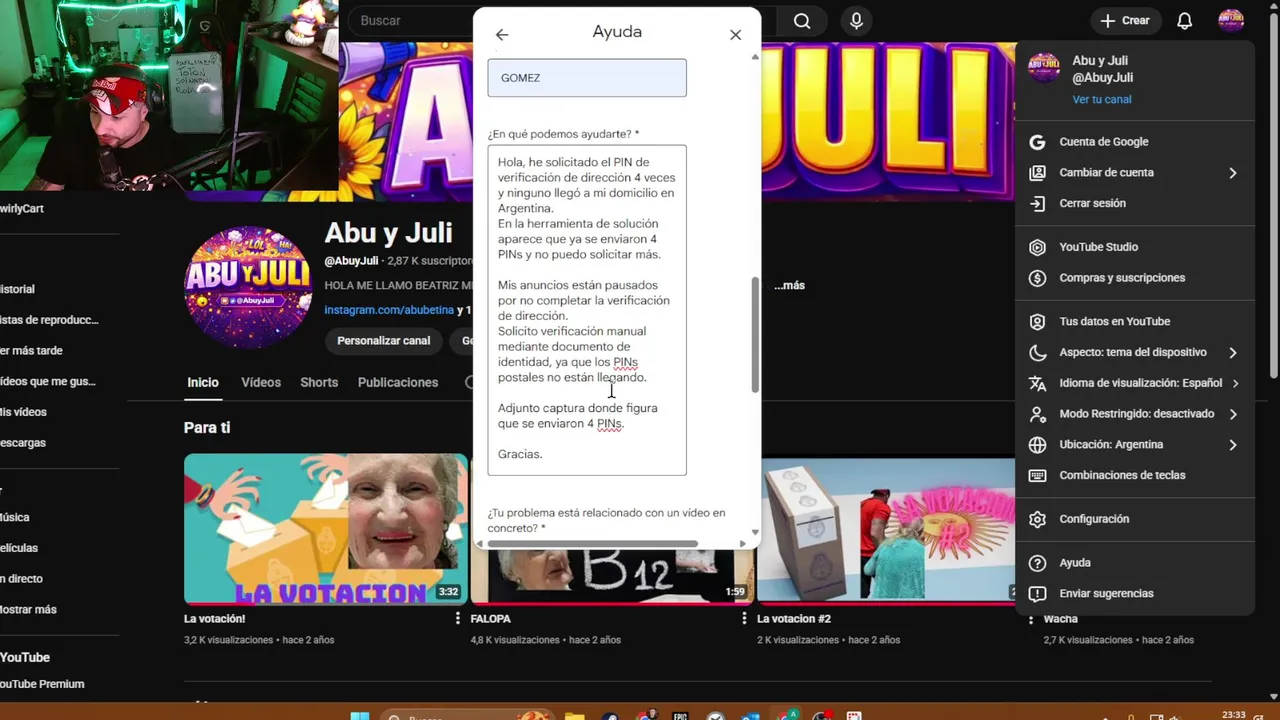Viewport: 1280px width, 720px height.
Task: Open options menu for La votación! video
Action: [458, 619]
